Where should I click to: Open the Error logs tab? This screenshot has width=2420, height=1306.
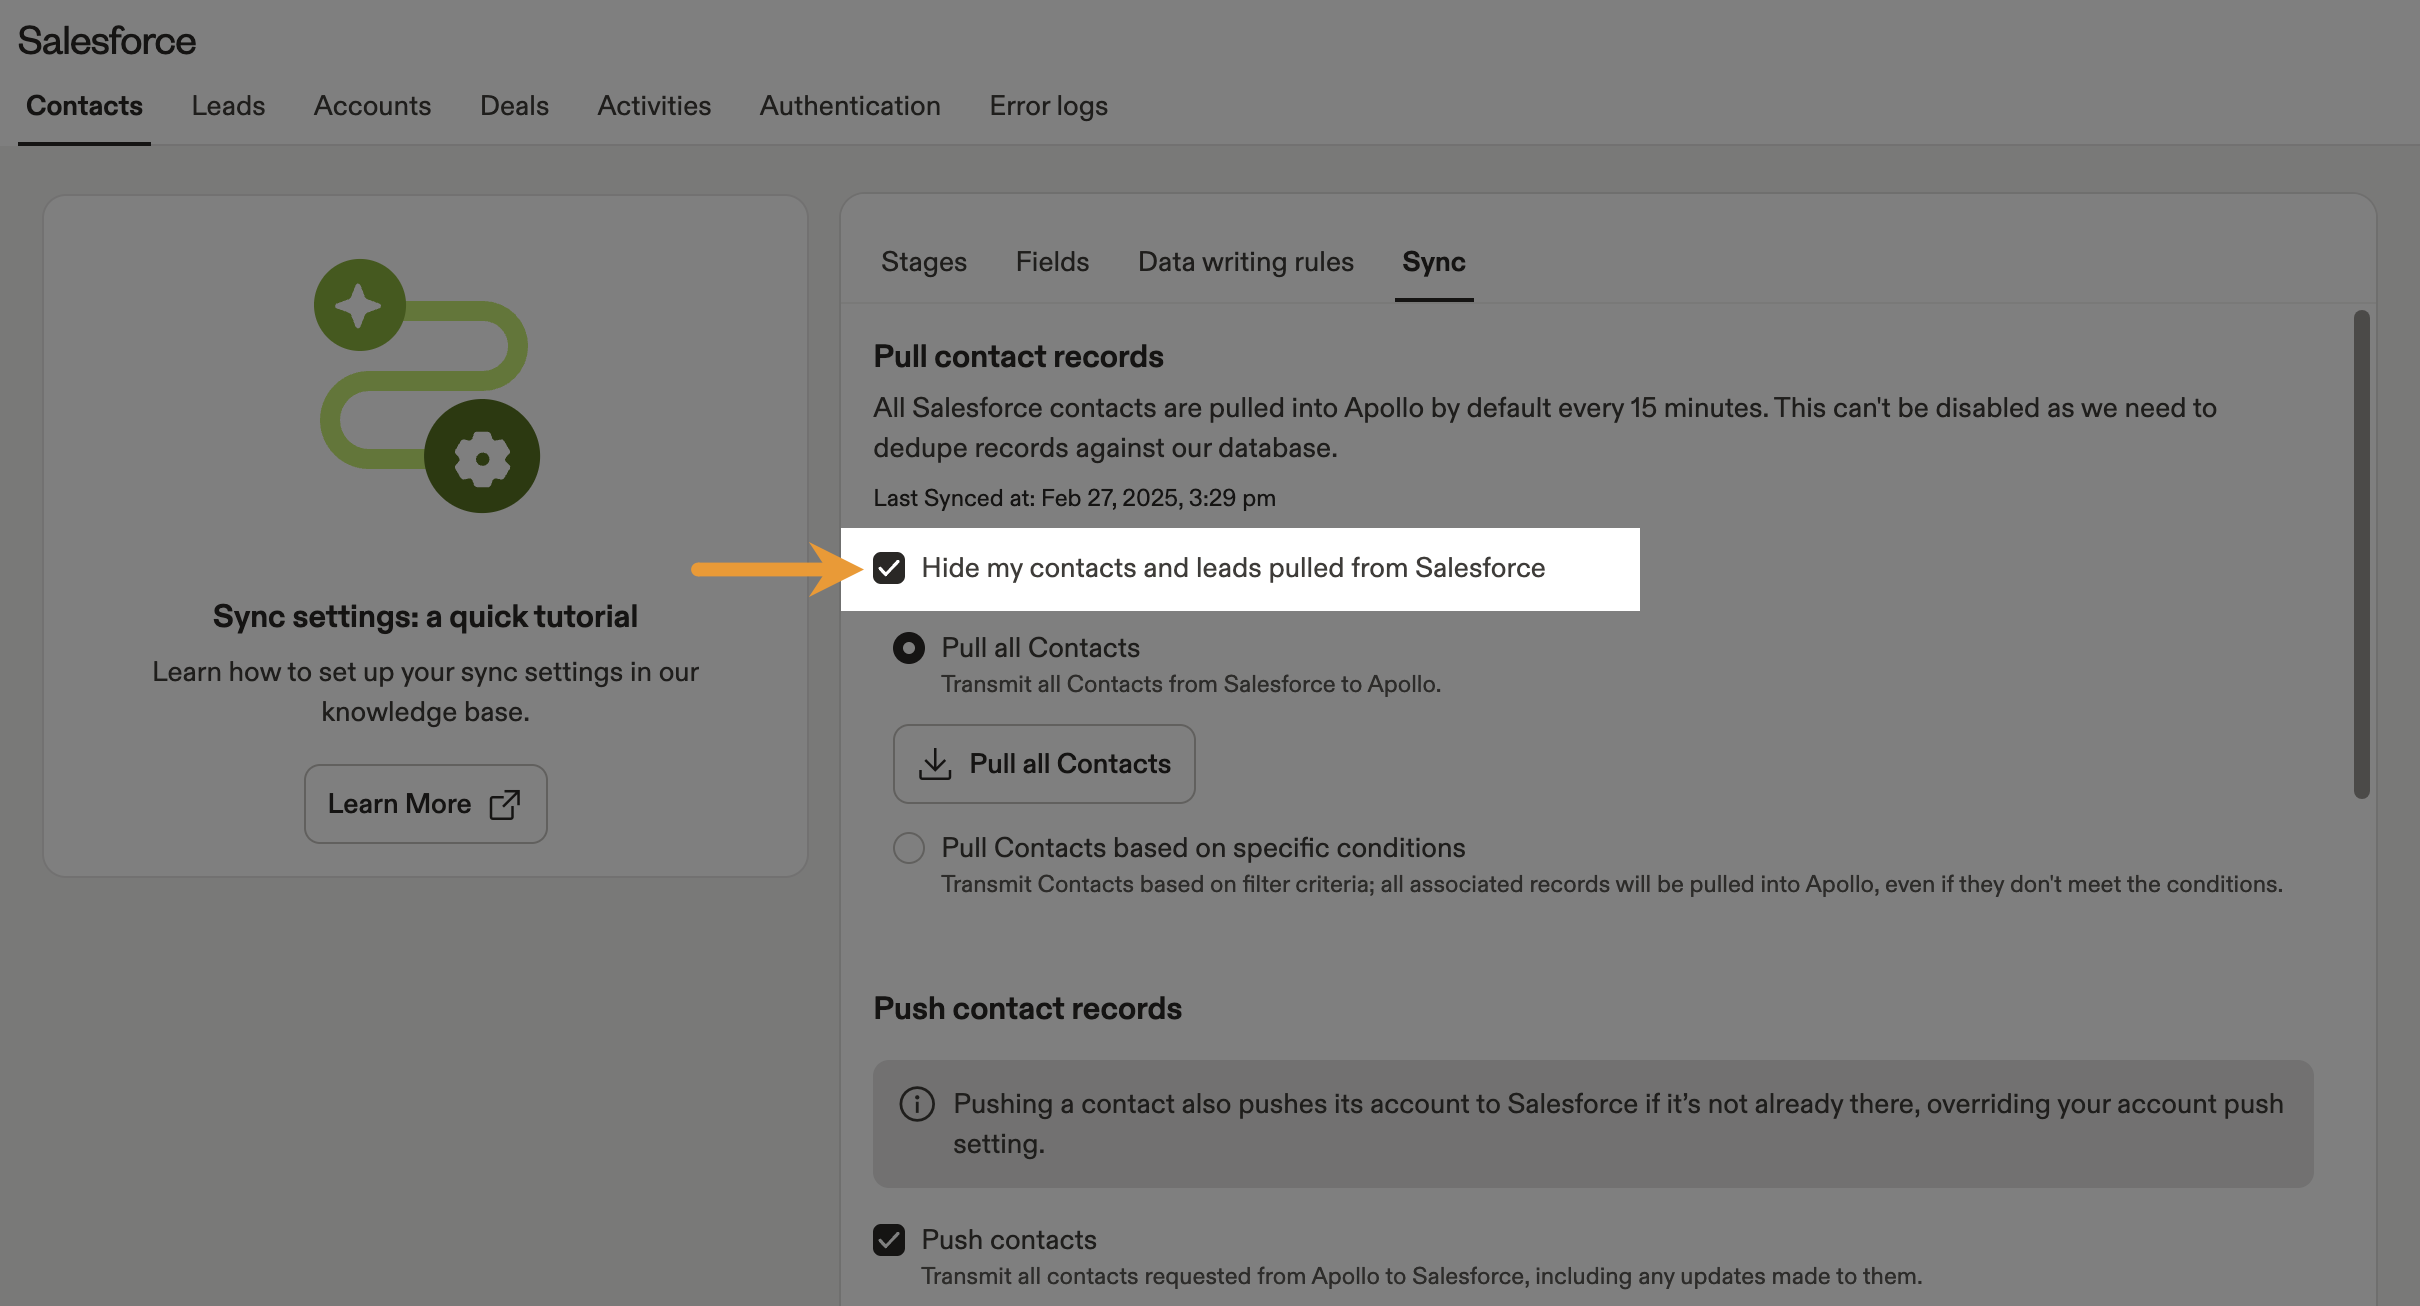(1048, 105)
